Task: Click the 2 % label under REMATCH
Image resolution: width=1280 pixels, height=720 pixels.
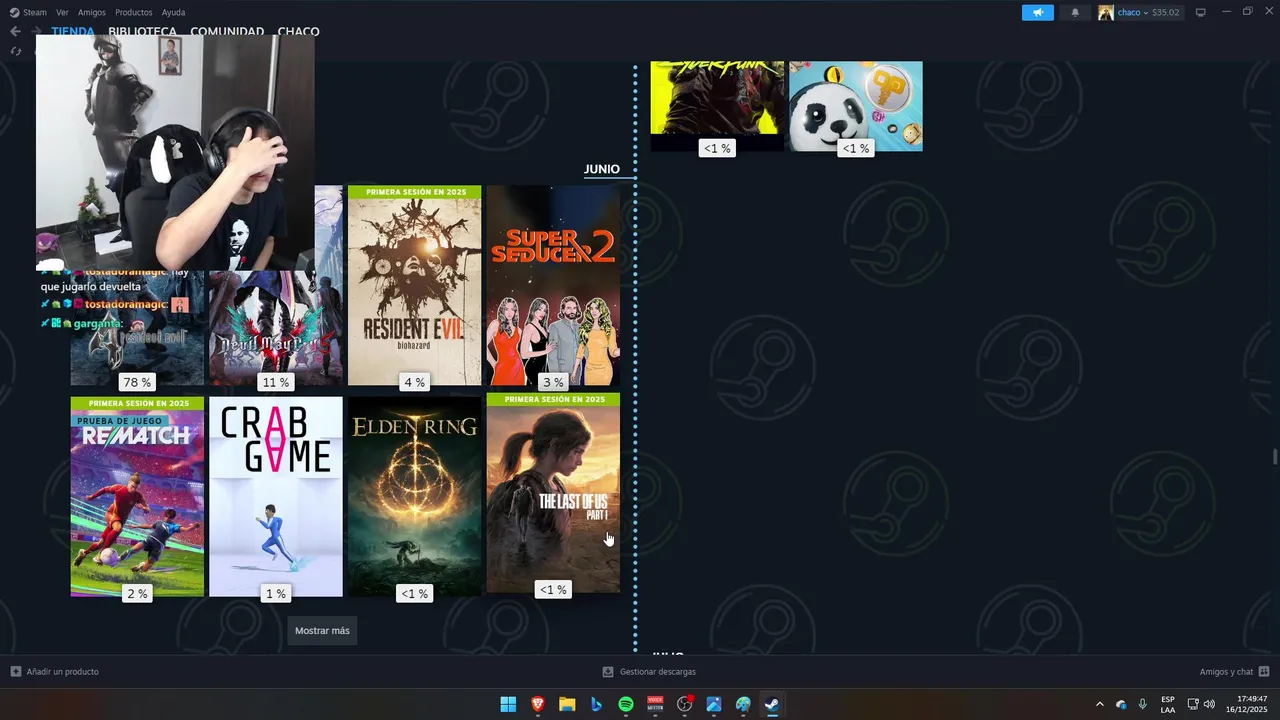Action: coord(137,593)
